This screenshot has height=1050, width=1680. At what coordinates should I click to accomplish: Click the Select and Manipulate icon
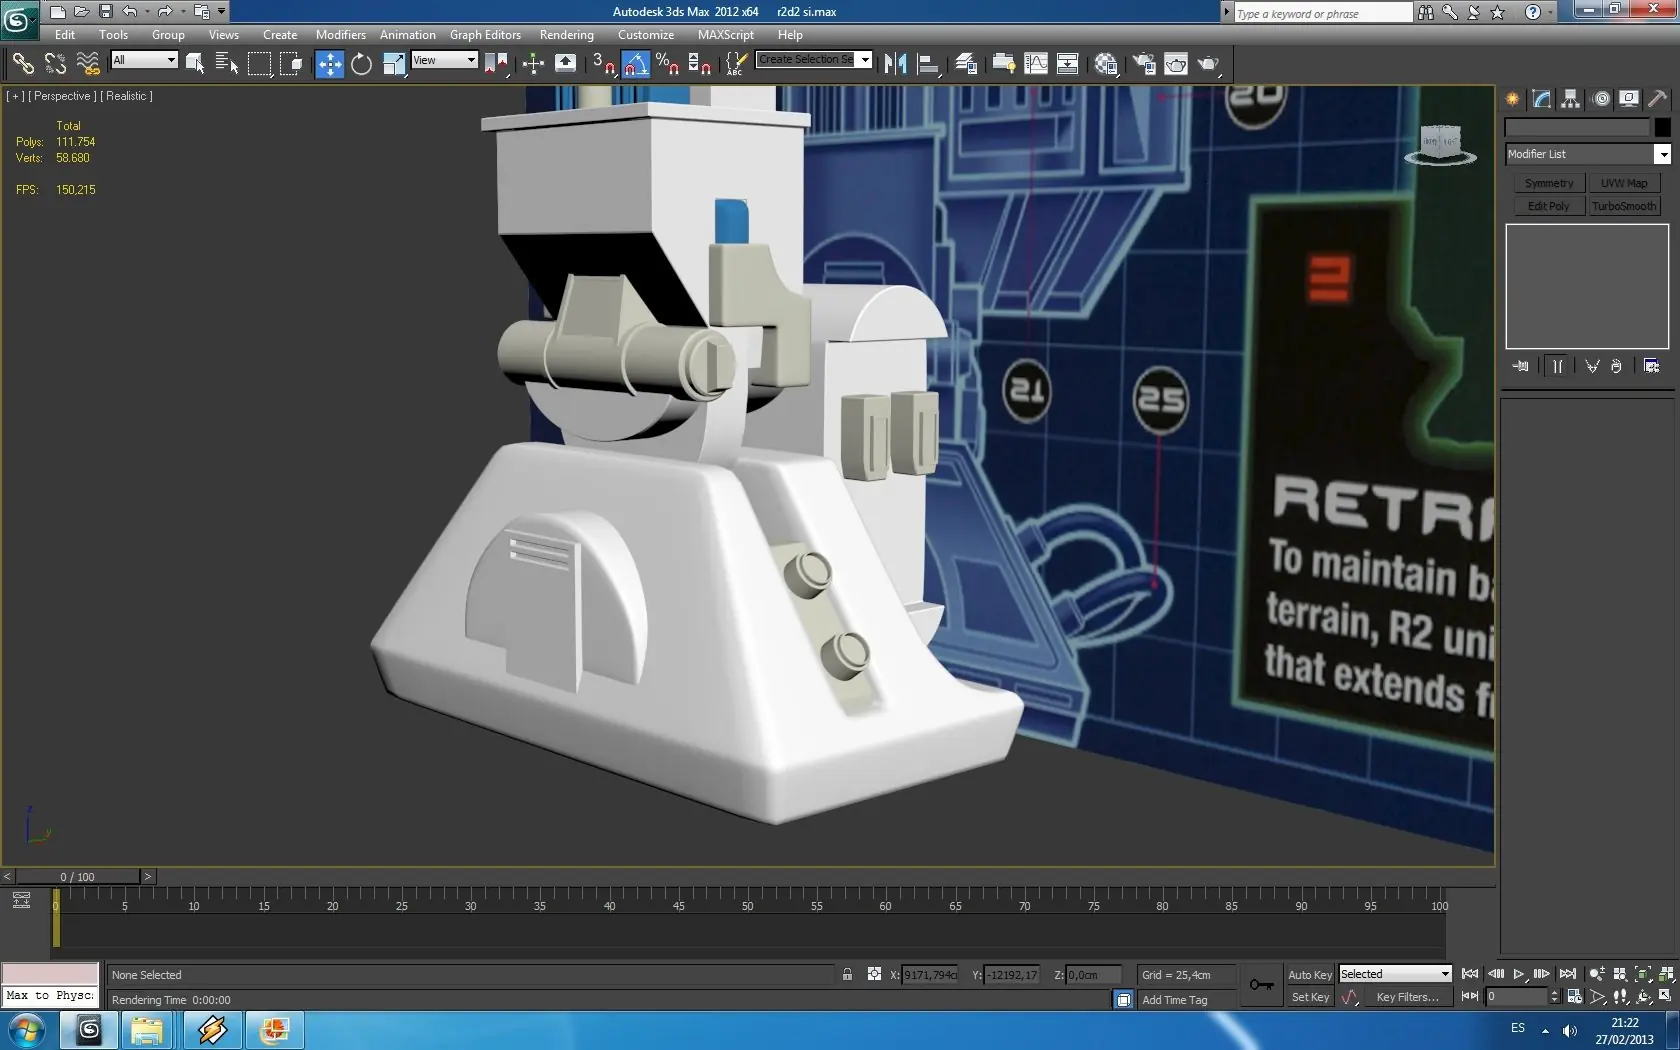[x=533, y=64]
